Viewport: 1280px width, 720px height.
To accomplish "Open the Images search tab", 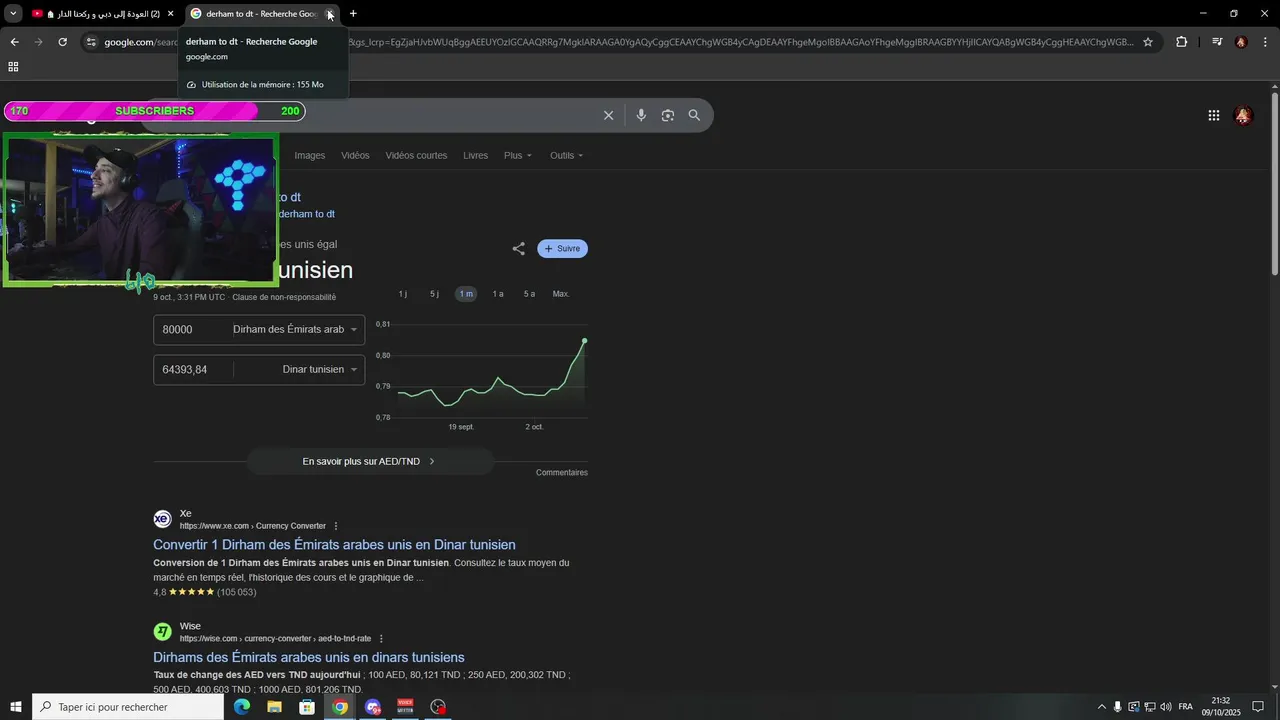I will tap(310, 155).
